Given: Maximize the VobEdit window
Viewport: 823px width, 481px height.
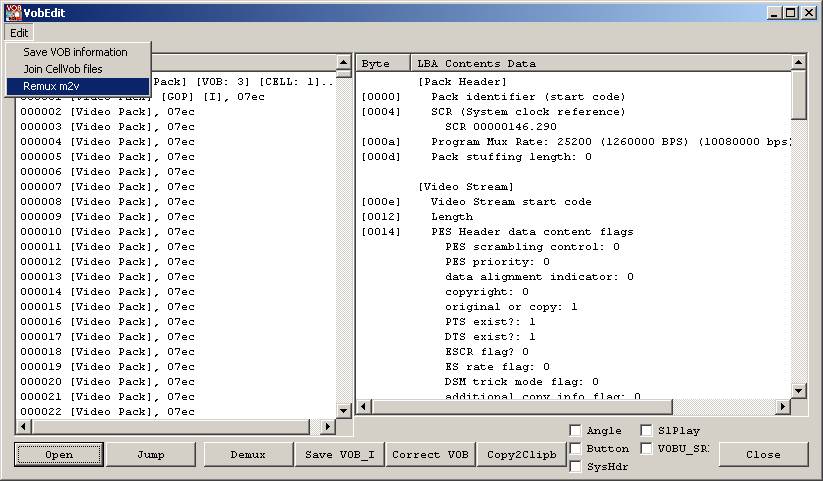Looking at the screenshot, I should click(x=791, y=13).
